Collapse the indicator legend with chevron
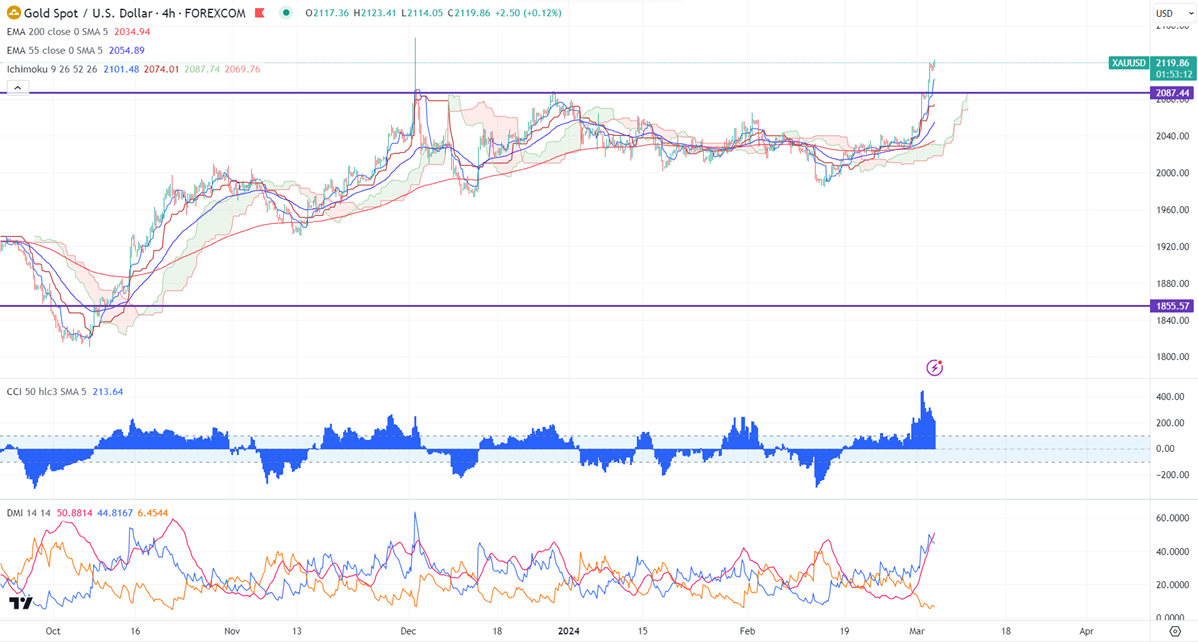1198x642 pixels. 18,89
